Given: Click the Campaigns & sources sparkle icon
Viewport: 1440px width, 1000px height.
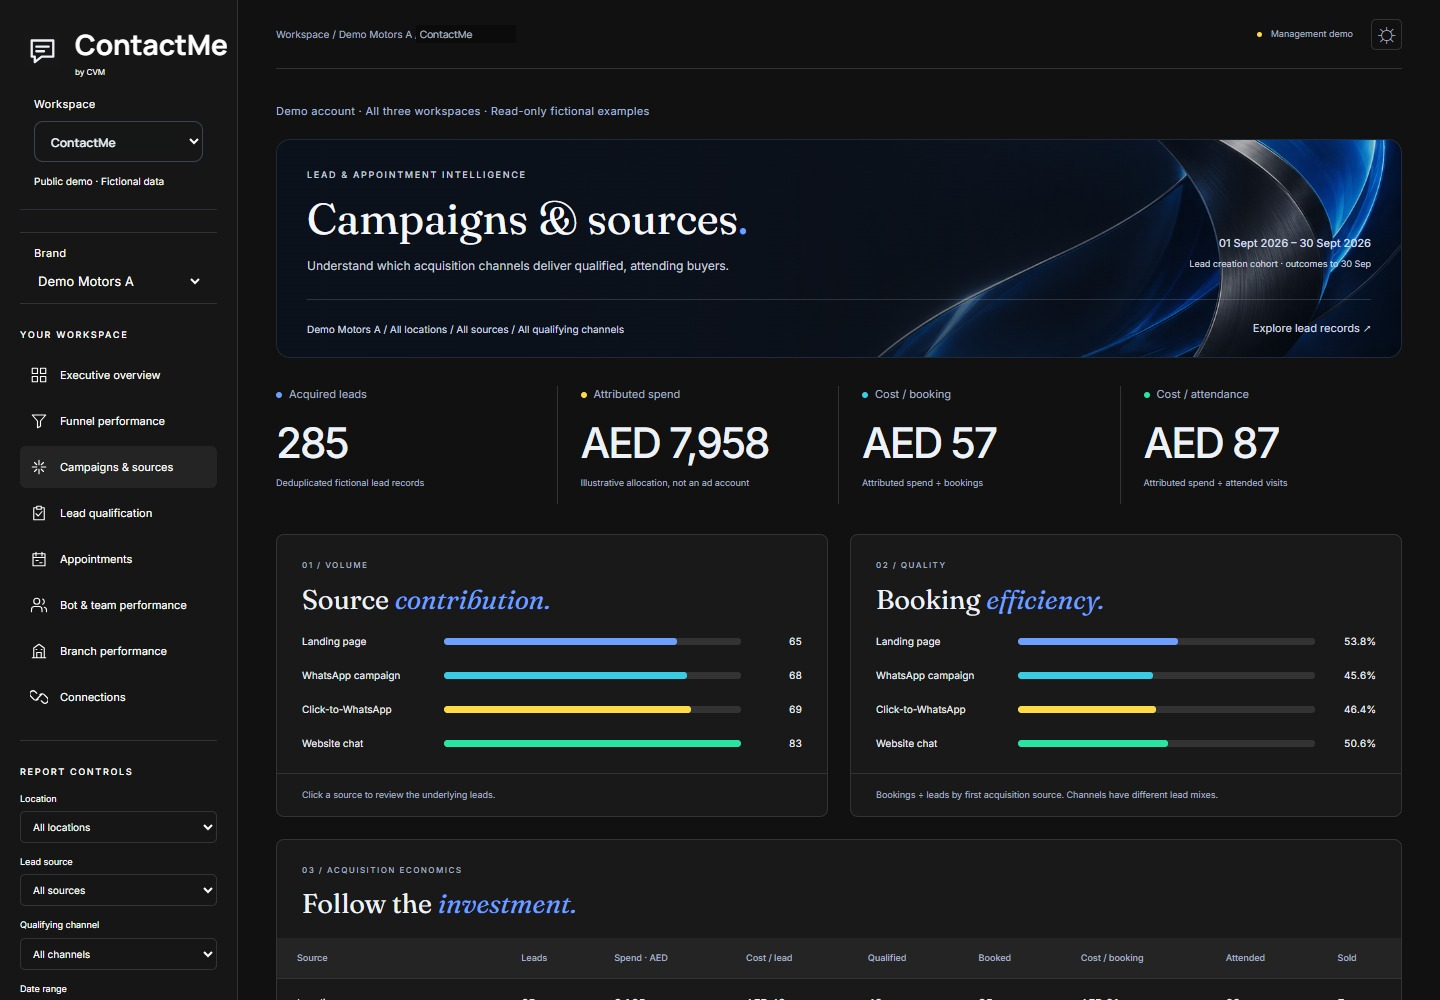Looking at the screenshot, I should tap(39, 467).
